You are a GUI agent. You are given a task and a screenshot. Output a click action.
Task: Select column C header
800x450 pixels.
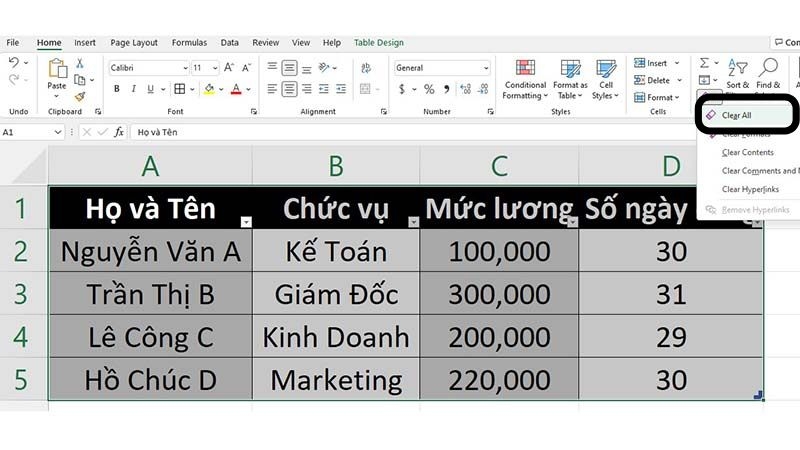click(x=499, y=166)
